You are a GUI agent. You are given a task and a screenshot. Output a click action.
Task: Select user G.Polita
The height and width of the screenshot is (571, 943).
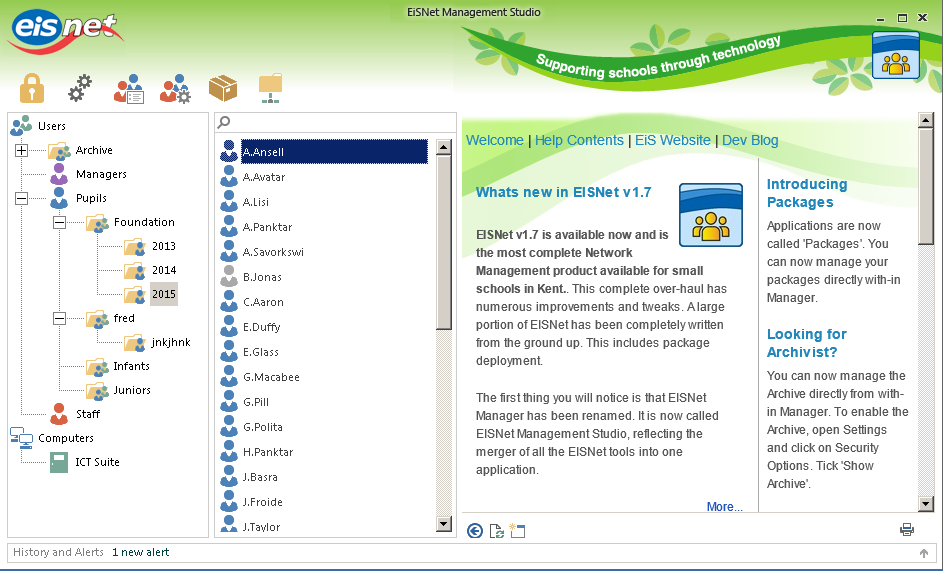pyautogui.click(x=263, y=427)
